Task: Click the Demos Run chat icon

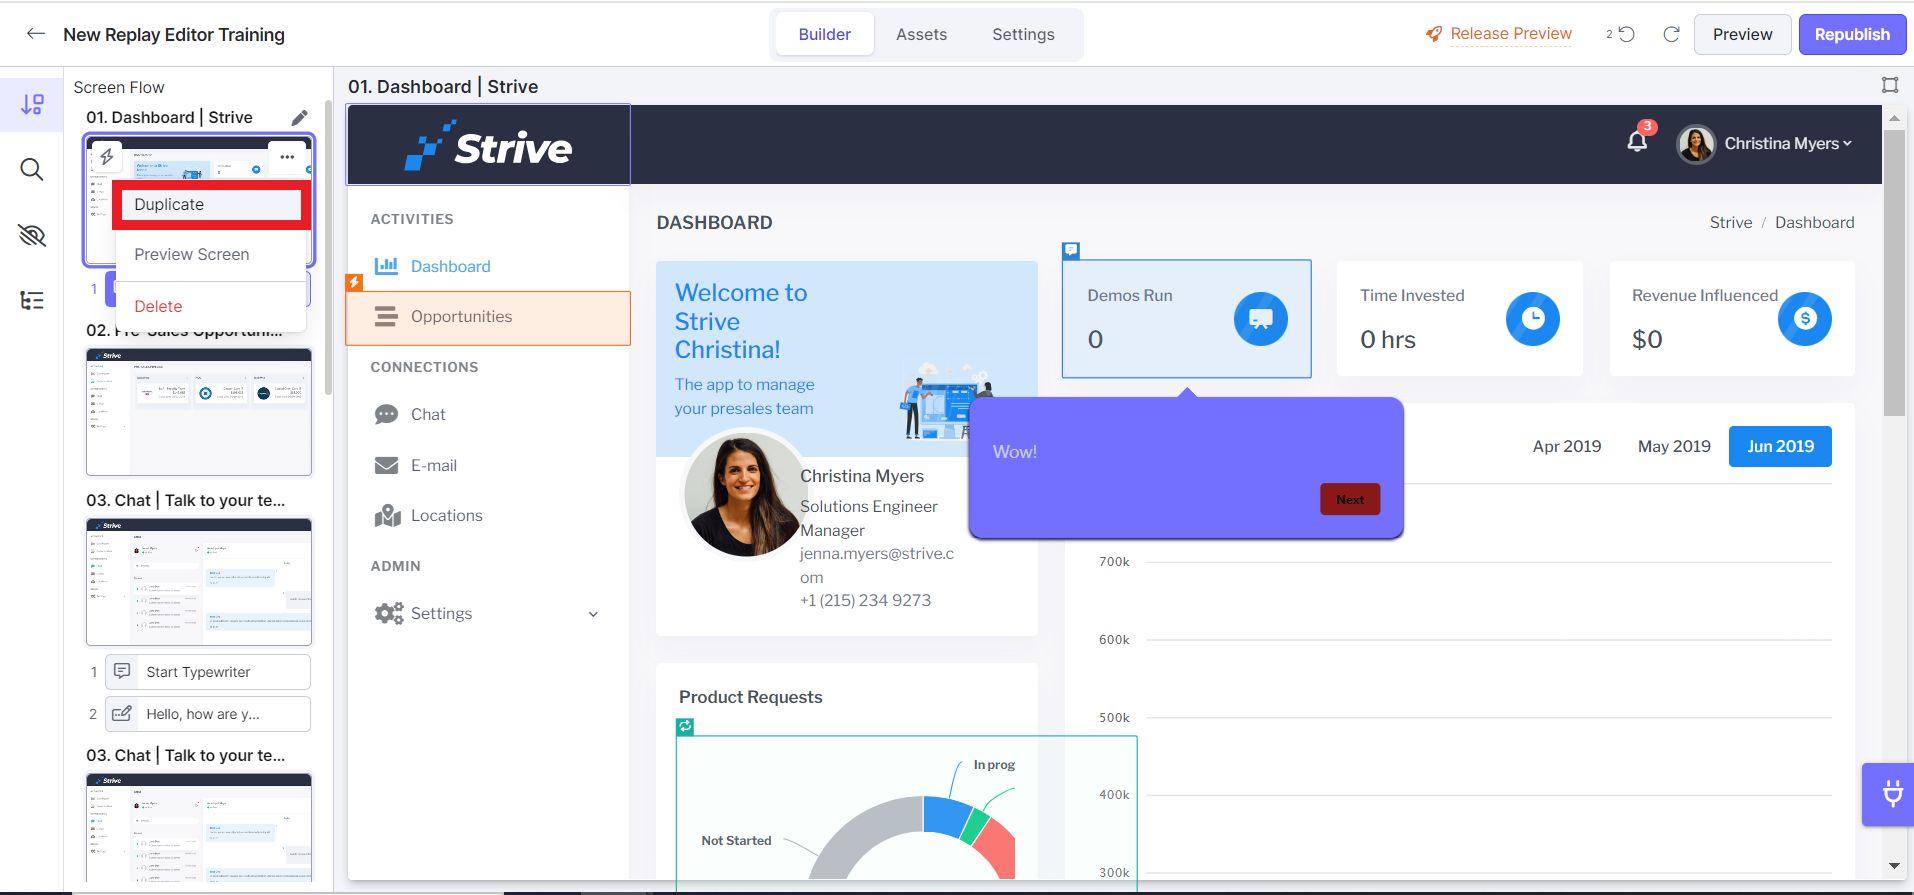Action: (1260, 319)
